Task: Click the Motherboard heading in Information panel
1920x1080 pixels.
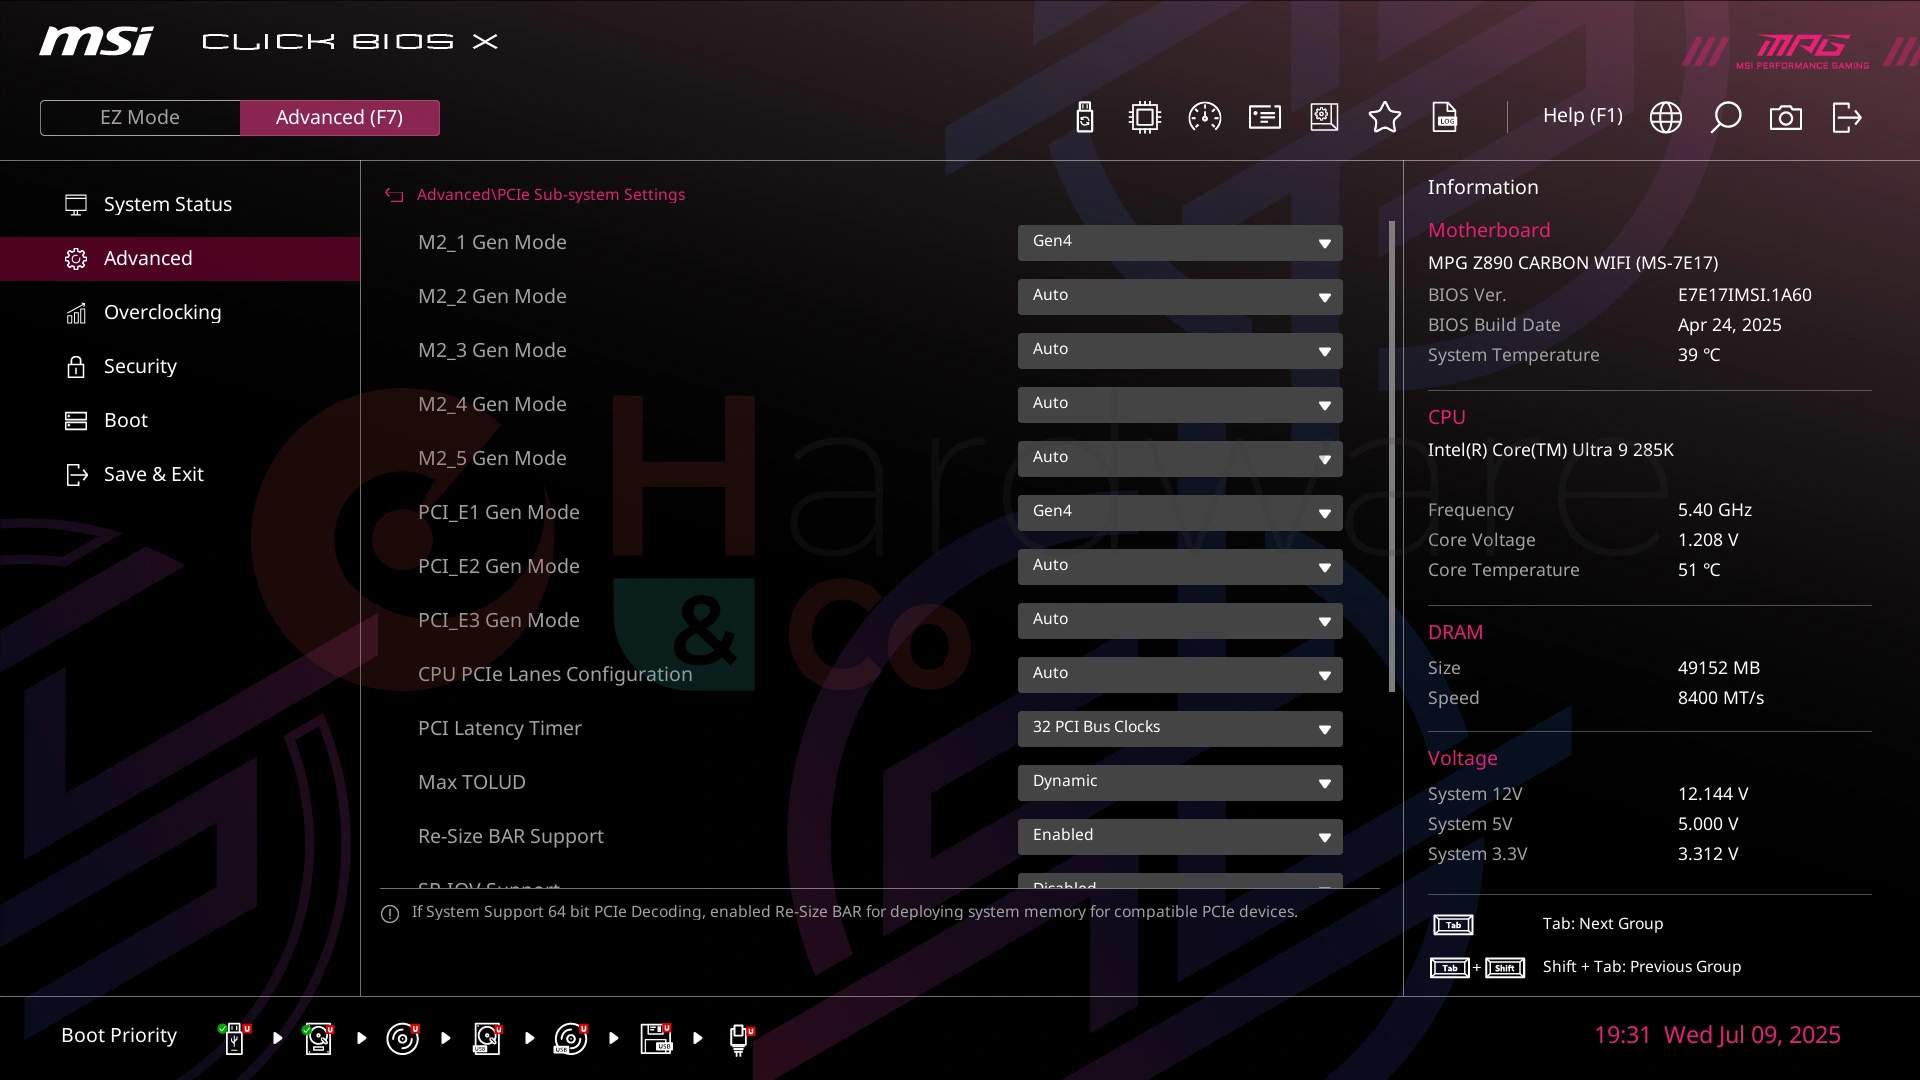Action: click(x=1488, y=230)
